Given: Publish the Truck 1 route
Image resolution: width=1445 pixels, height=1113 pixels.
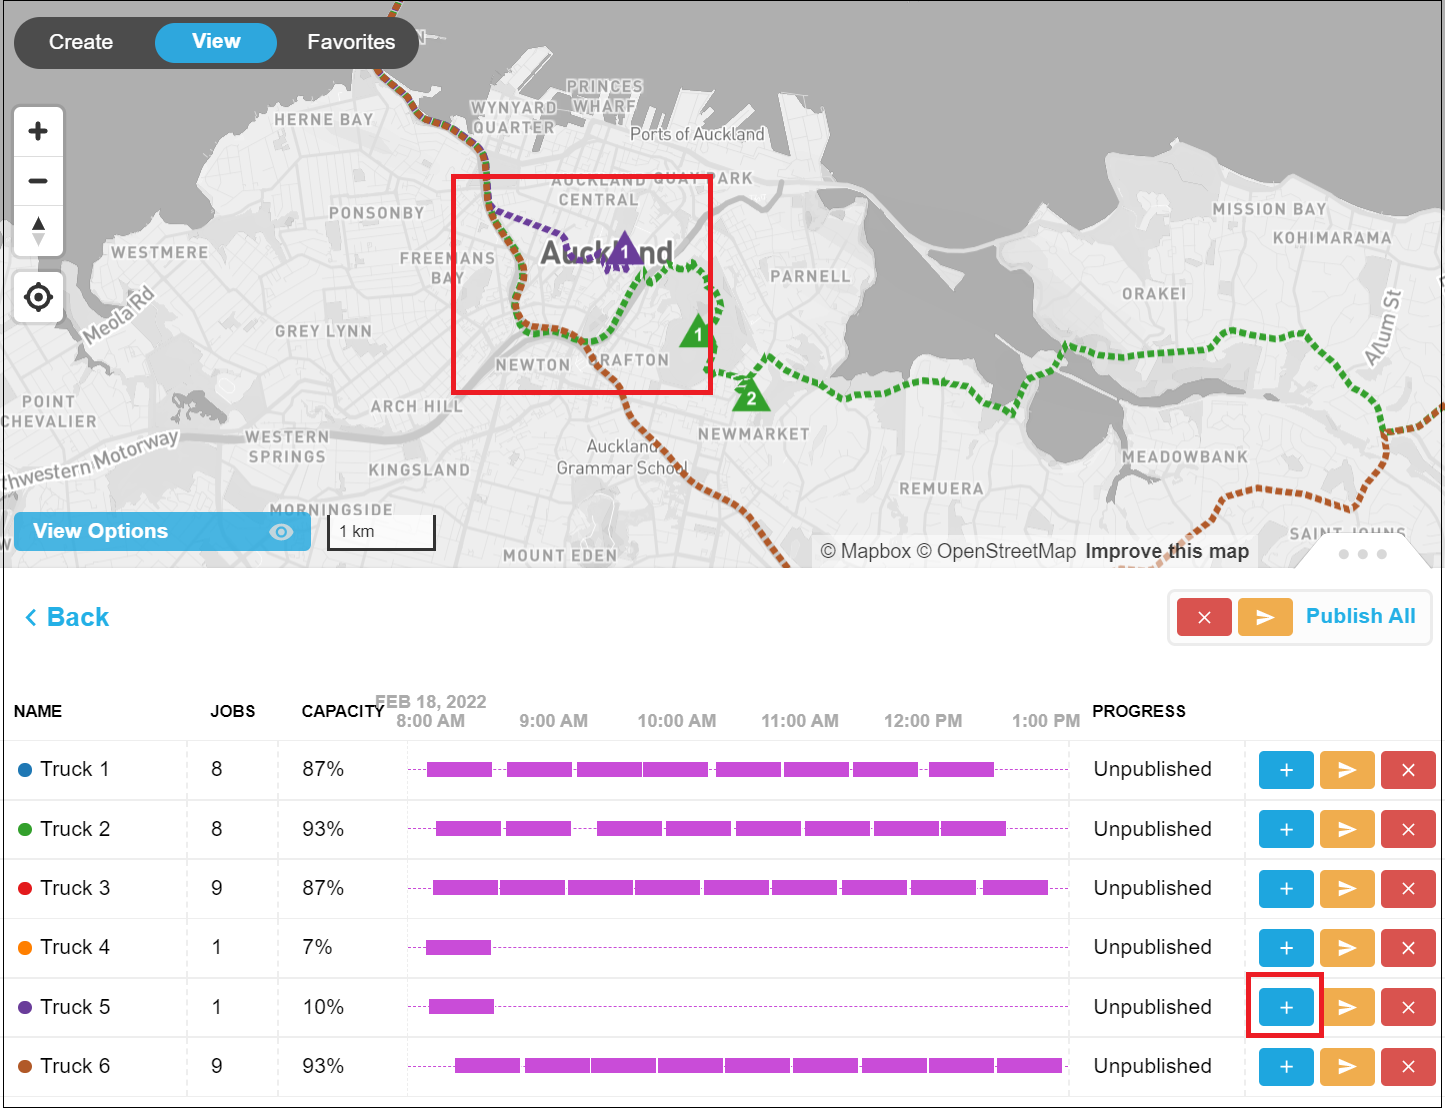Looking at the screenshot, I should point(1347,770).
